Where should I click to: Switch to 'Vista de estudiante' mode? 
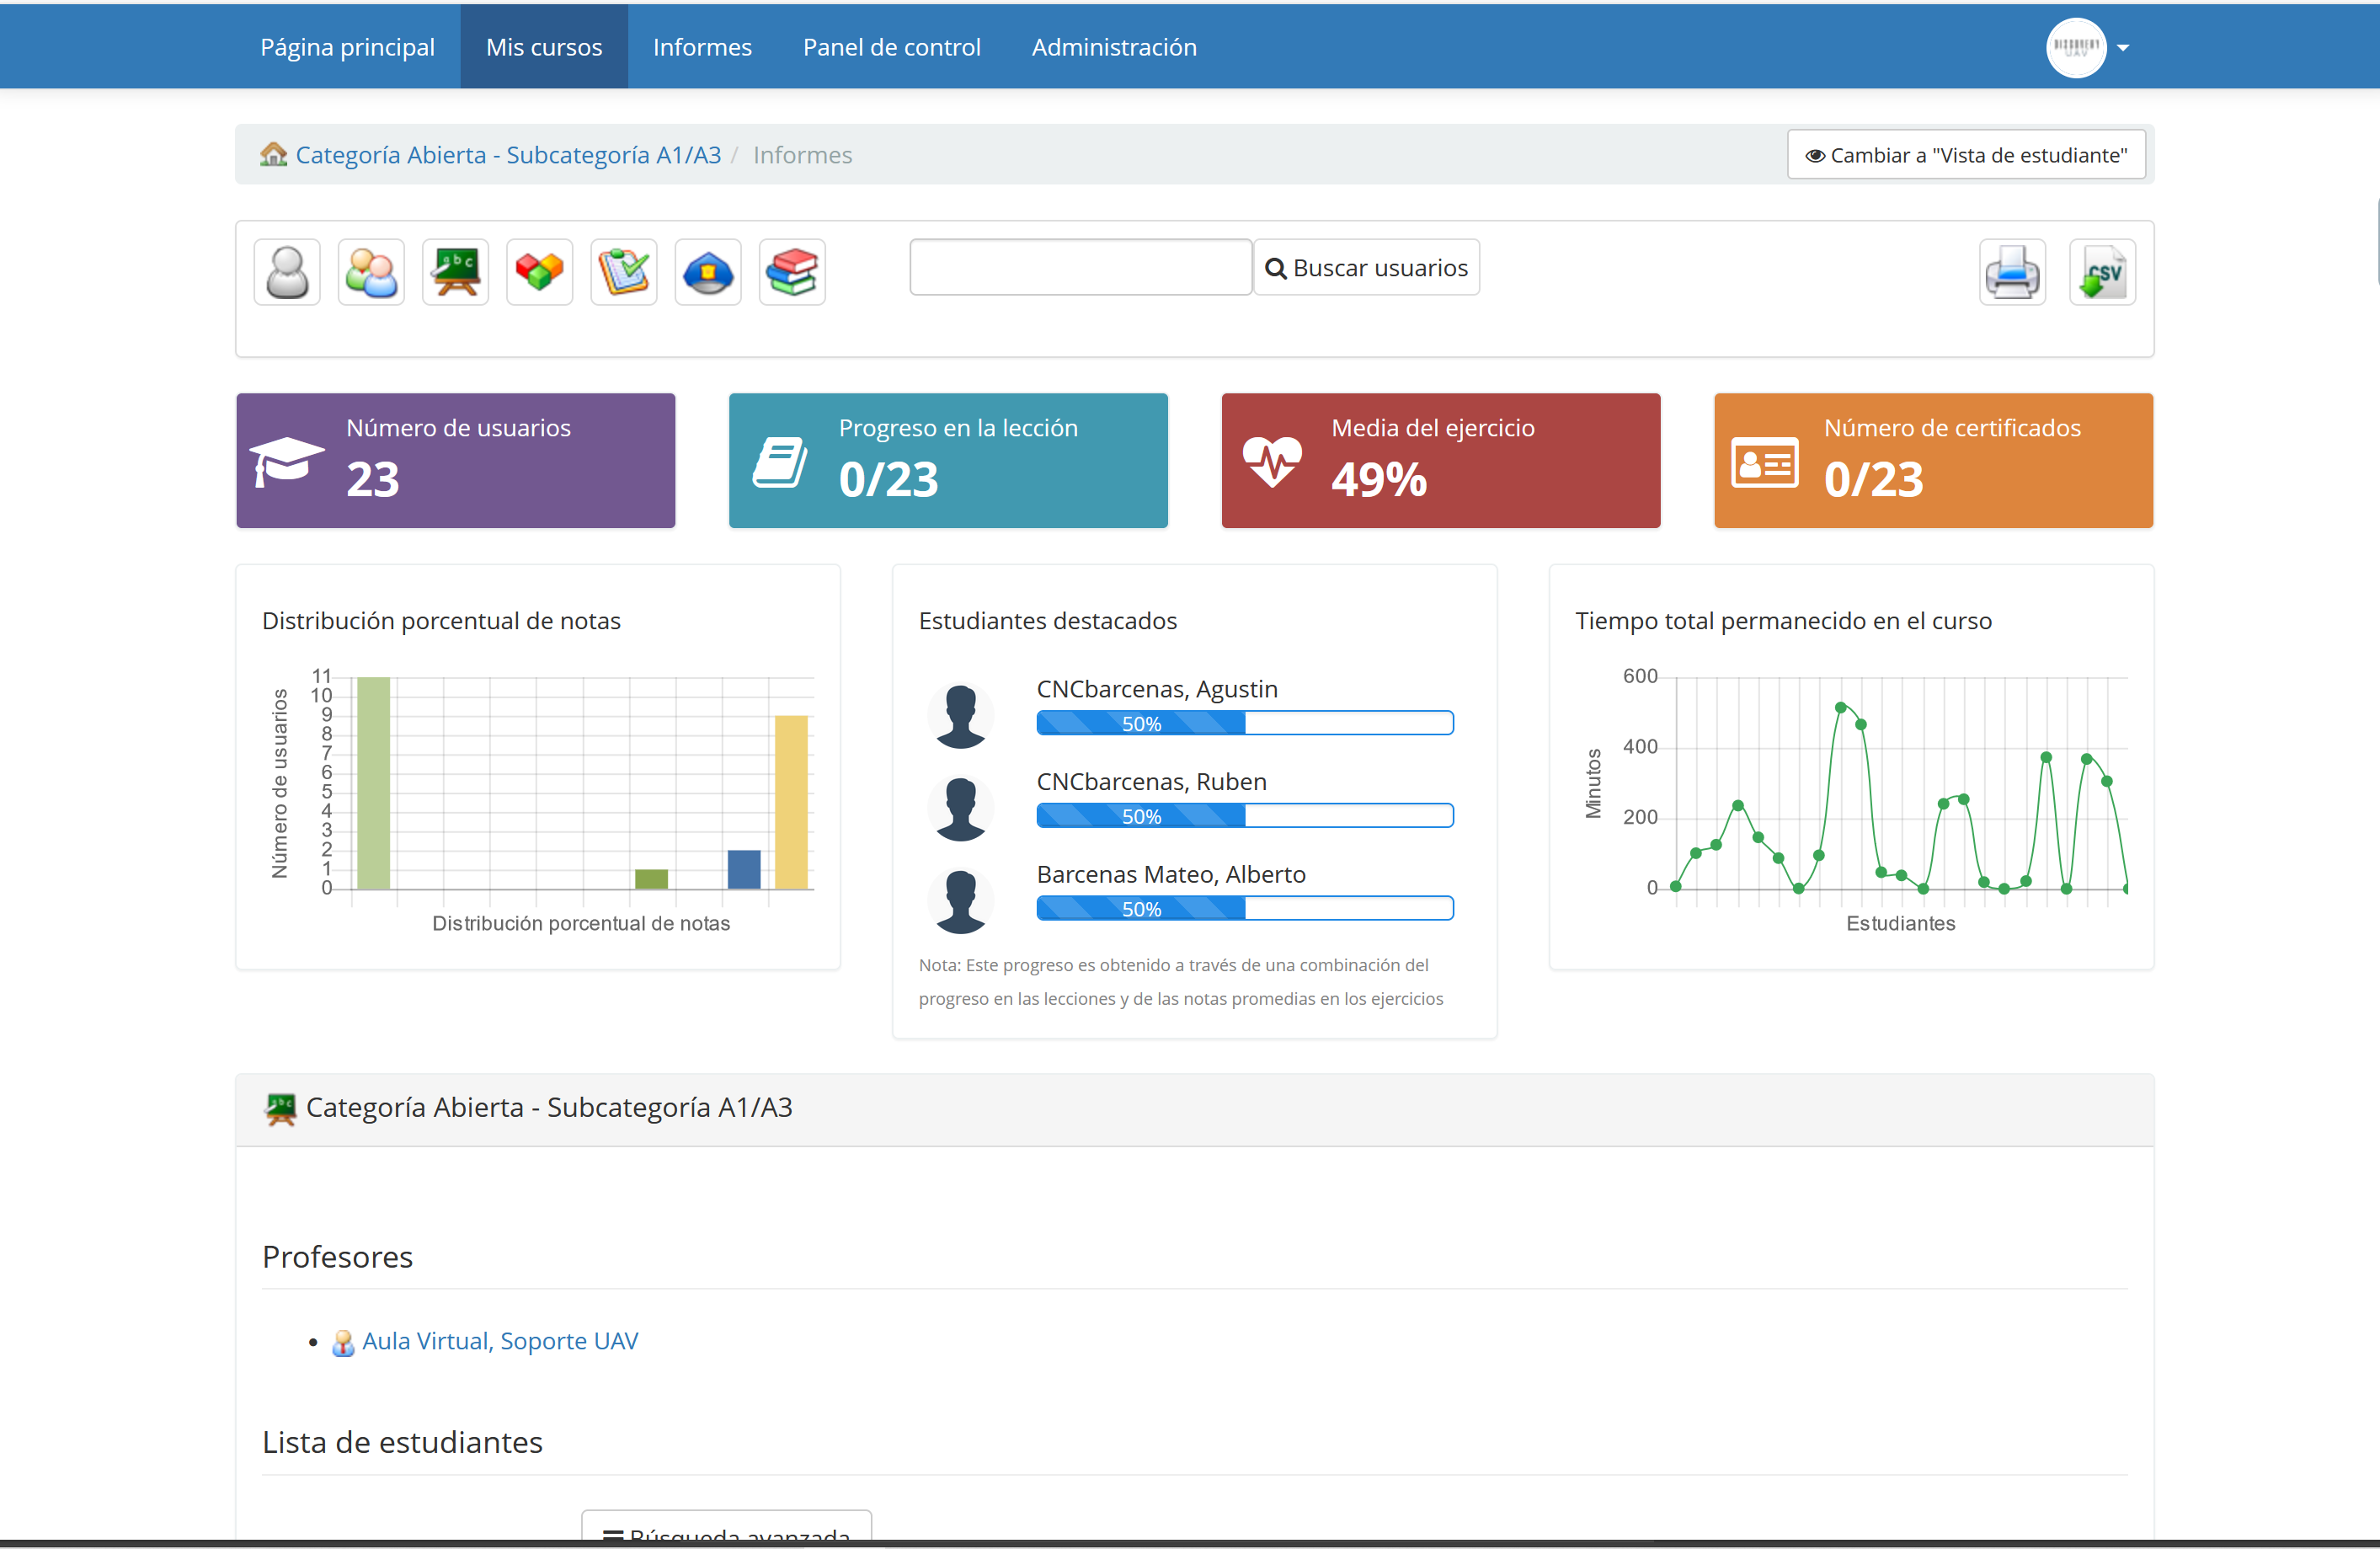[x=1966, y=154]
